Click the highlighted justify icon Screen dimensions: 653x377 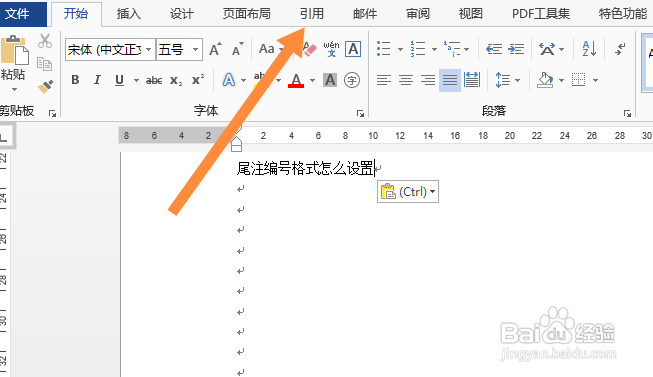click(450, 80)
